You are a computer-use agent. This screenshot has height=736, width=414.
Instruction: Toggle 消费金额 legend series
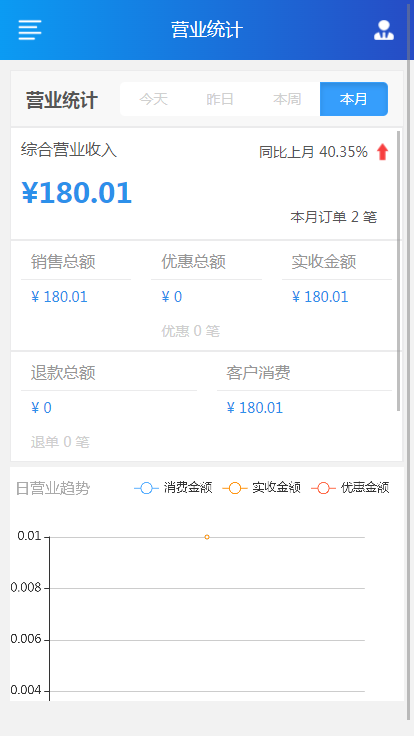tap(173, 488)
